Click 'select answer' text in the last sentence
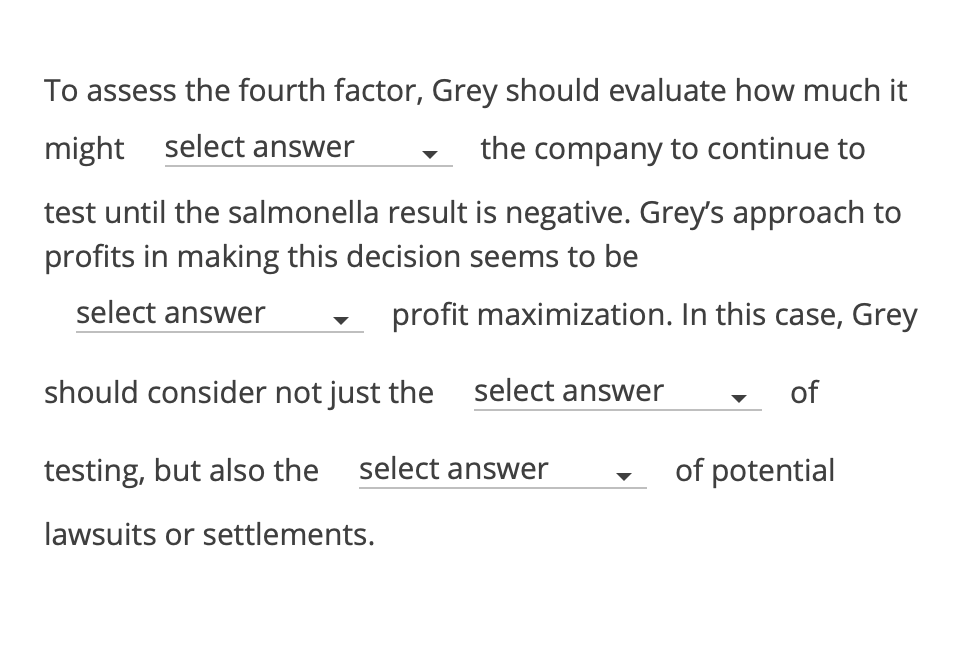Viewport: 968px width, 655px height. click(453, 469)
